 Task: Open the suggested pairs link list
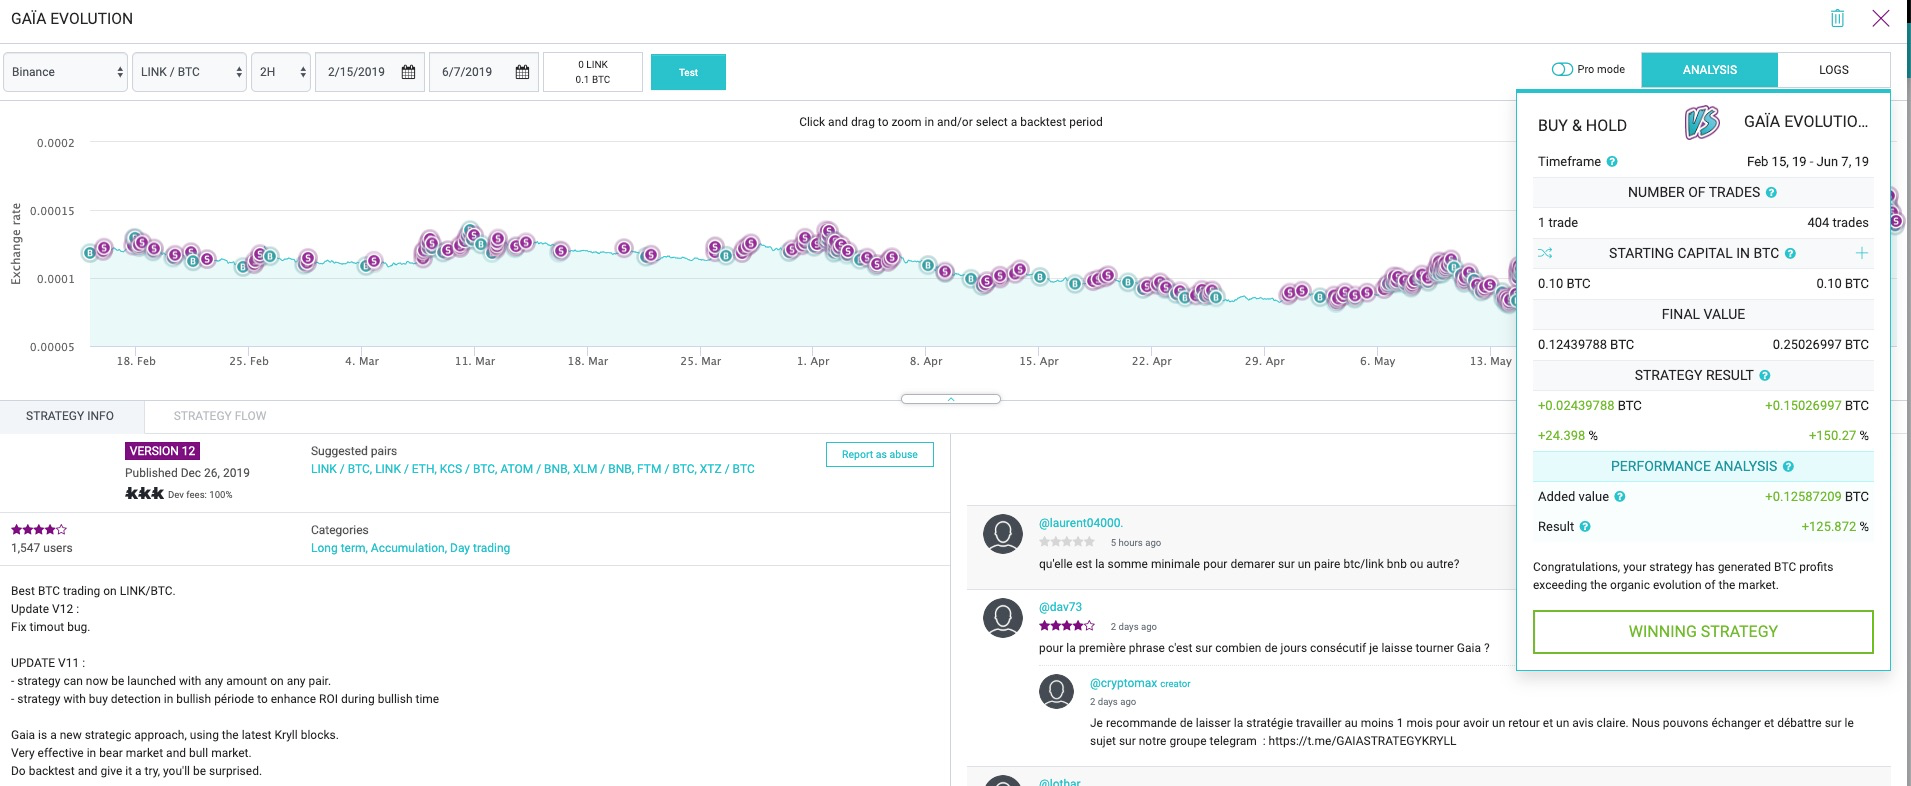533,469
